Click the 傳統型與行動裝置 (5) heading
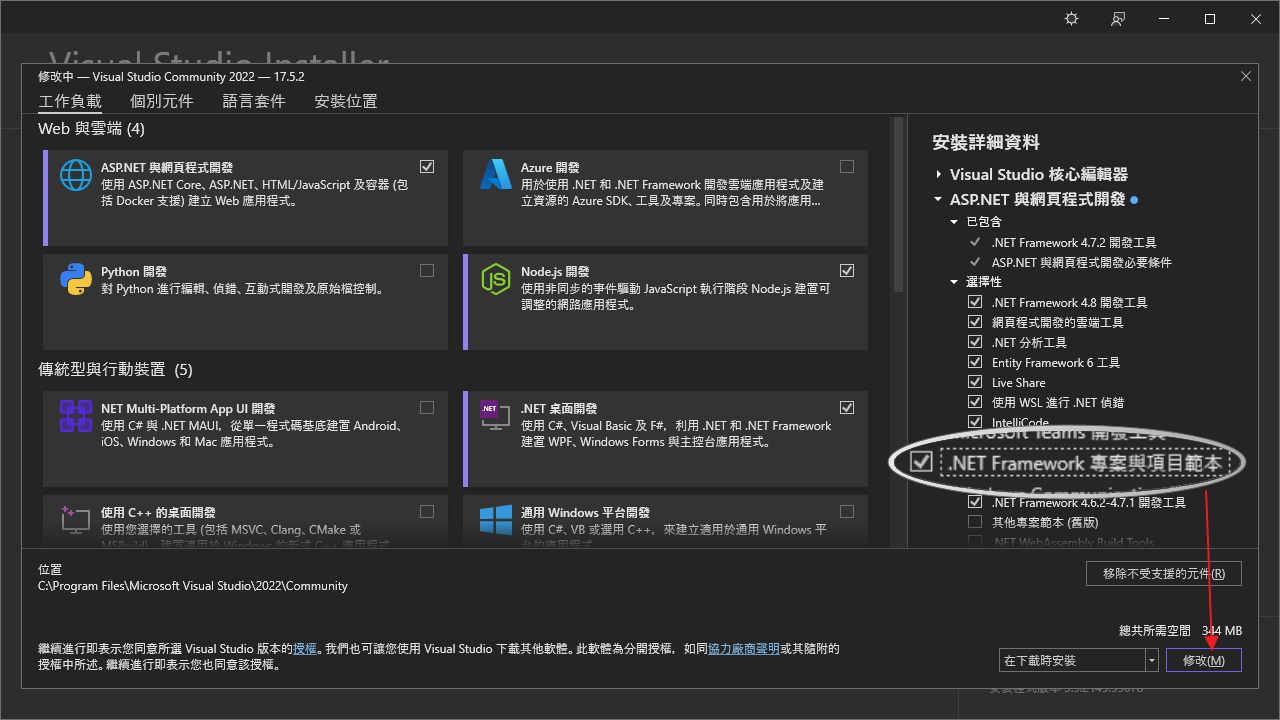The image size is (1280, 720). coord(115,370)
